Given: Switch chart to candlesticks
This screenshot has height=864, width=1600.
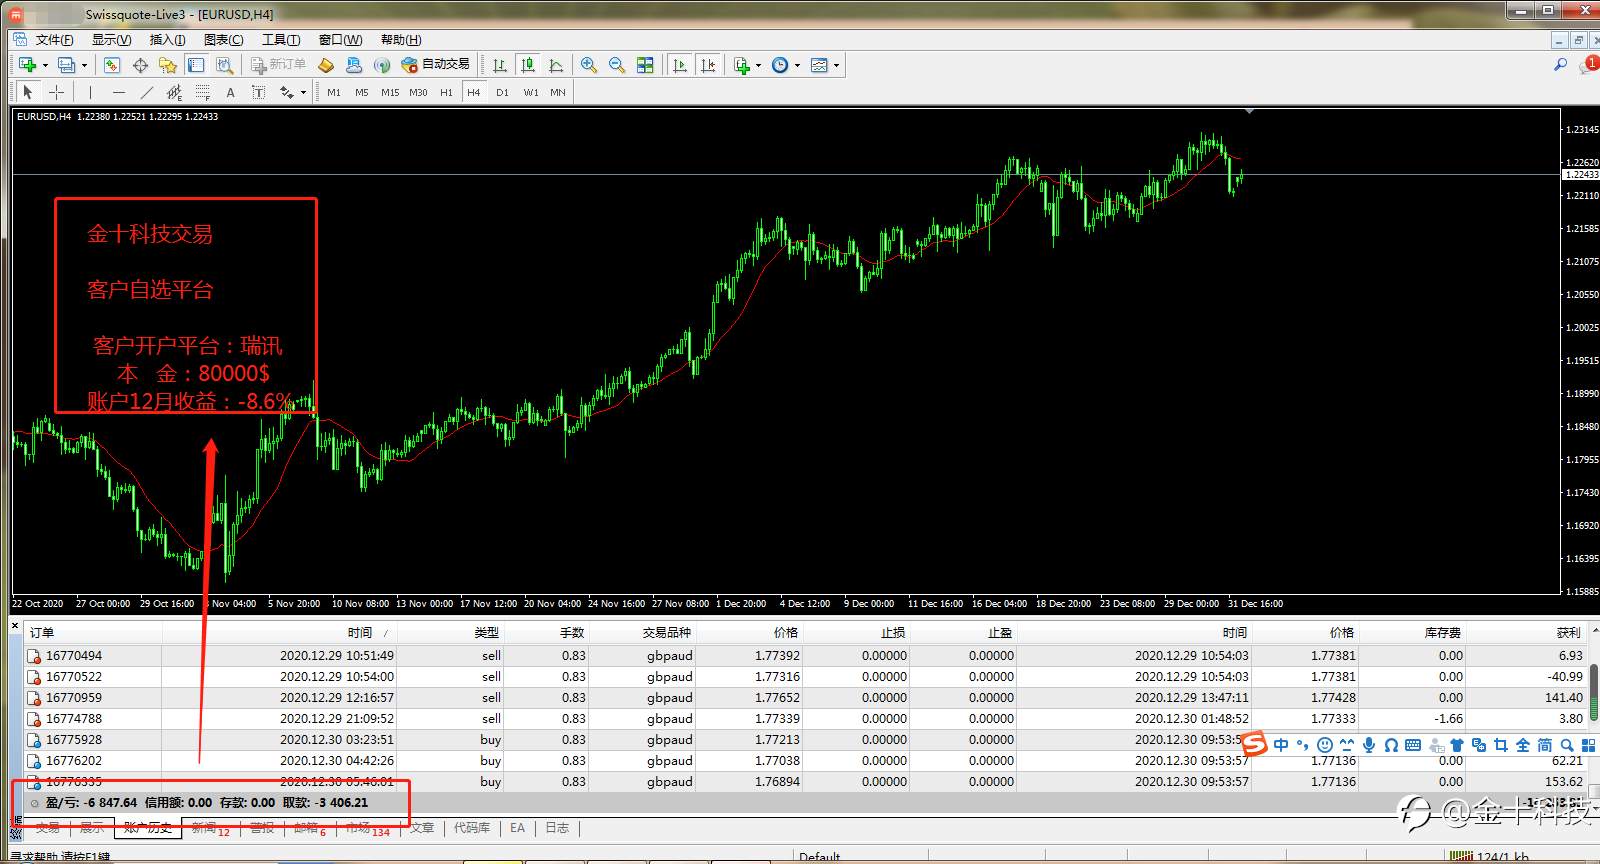Looking at the screenshot, I should [528, 65].
